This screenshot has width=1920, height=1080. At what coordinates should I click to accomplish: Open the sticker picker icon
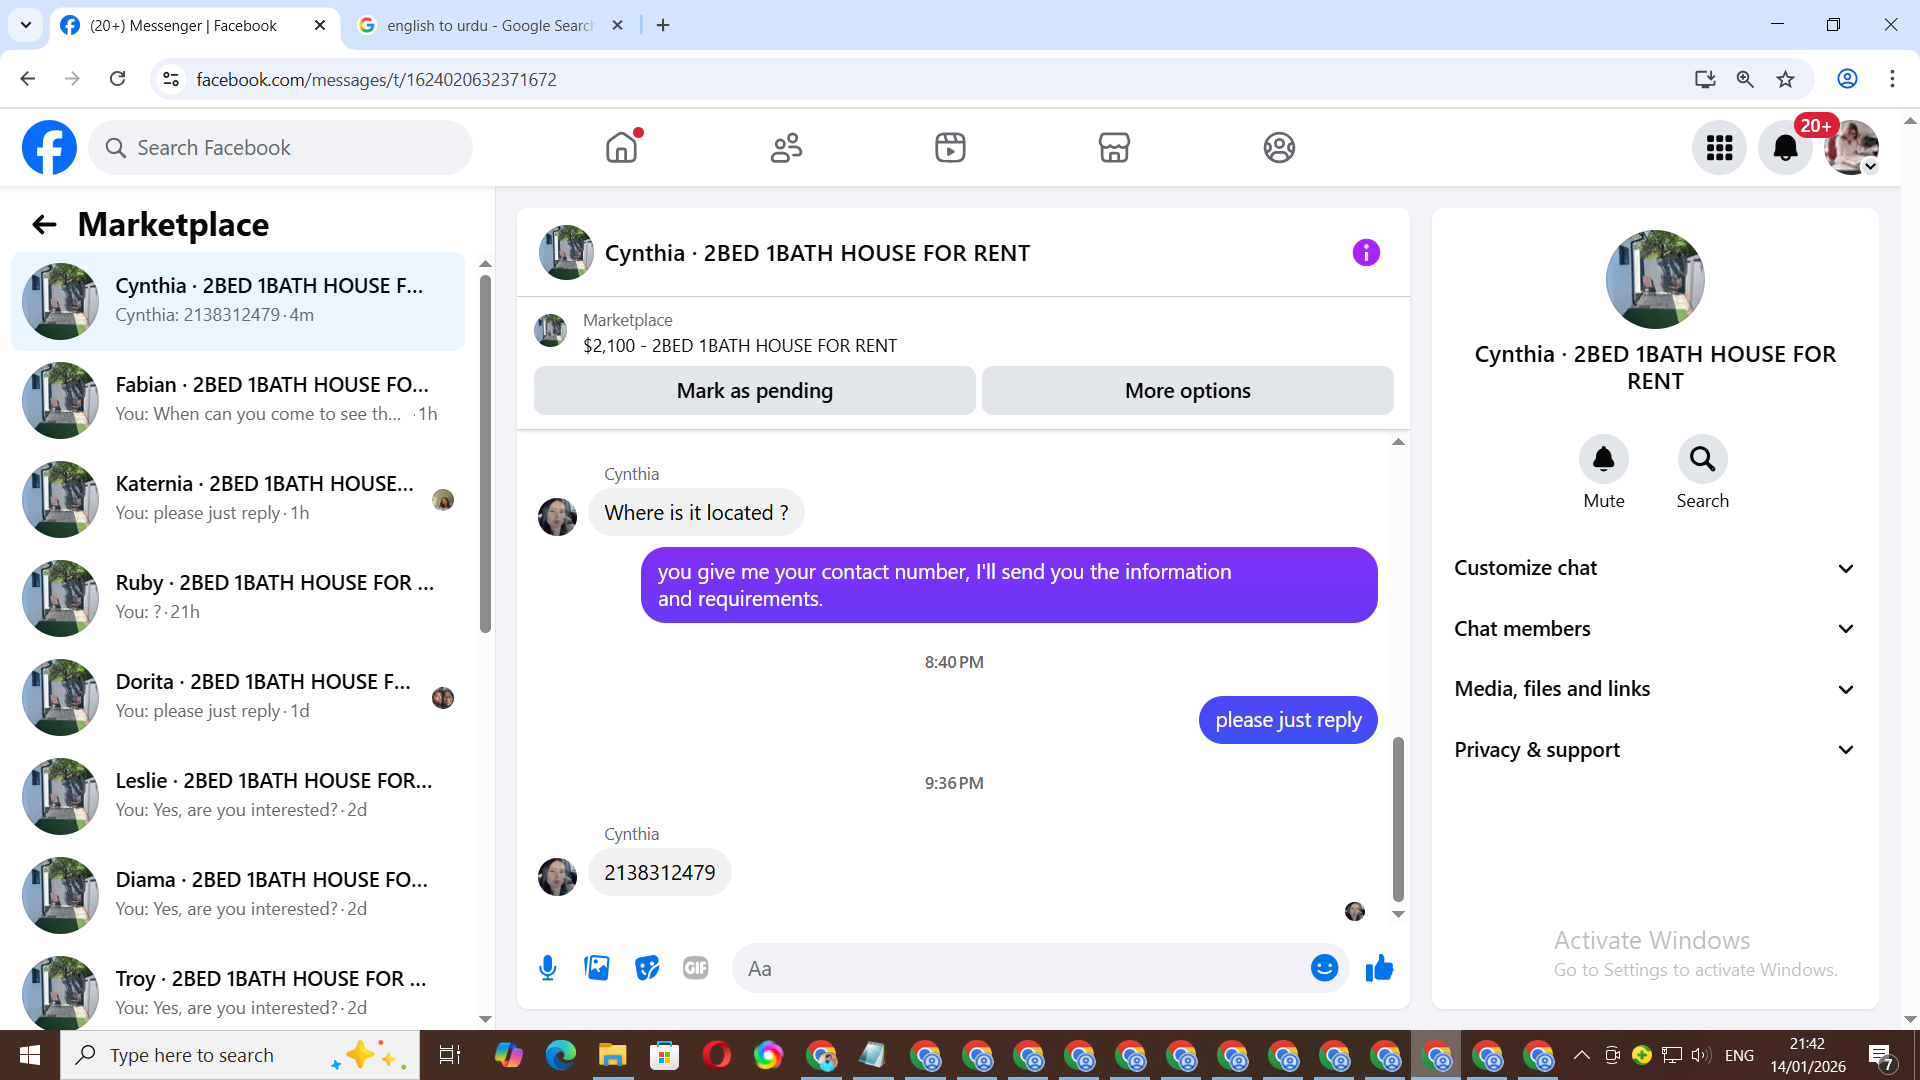pos(647,968)
